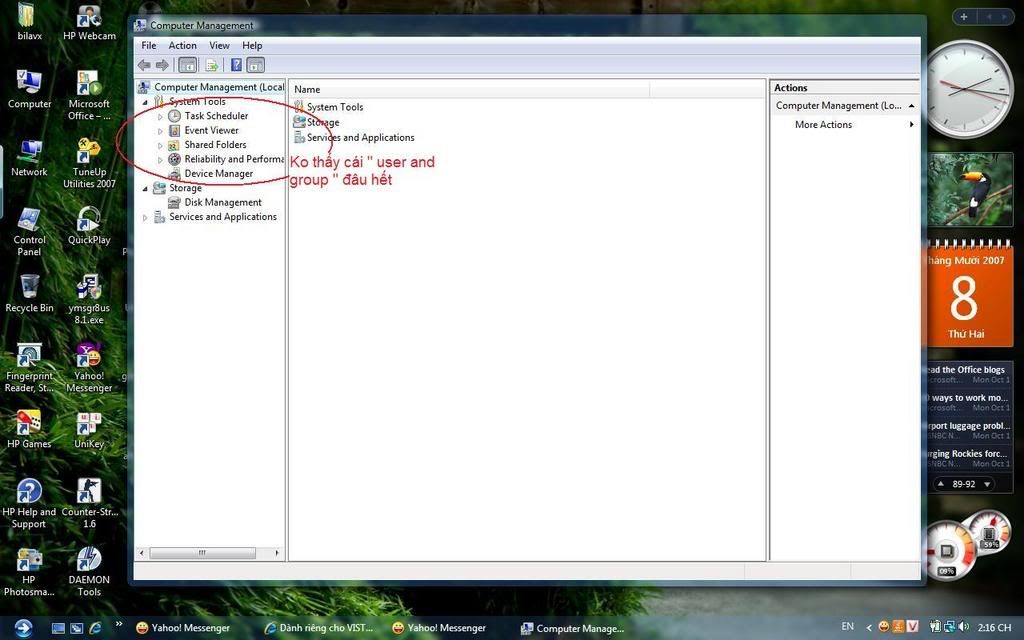Open the Action menu

[182, 45]
